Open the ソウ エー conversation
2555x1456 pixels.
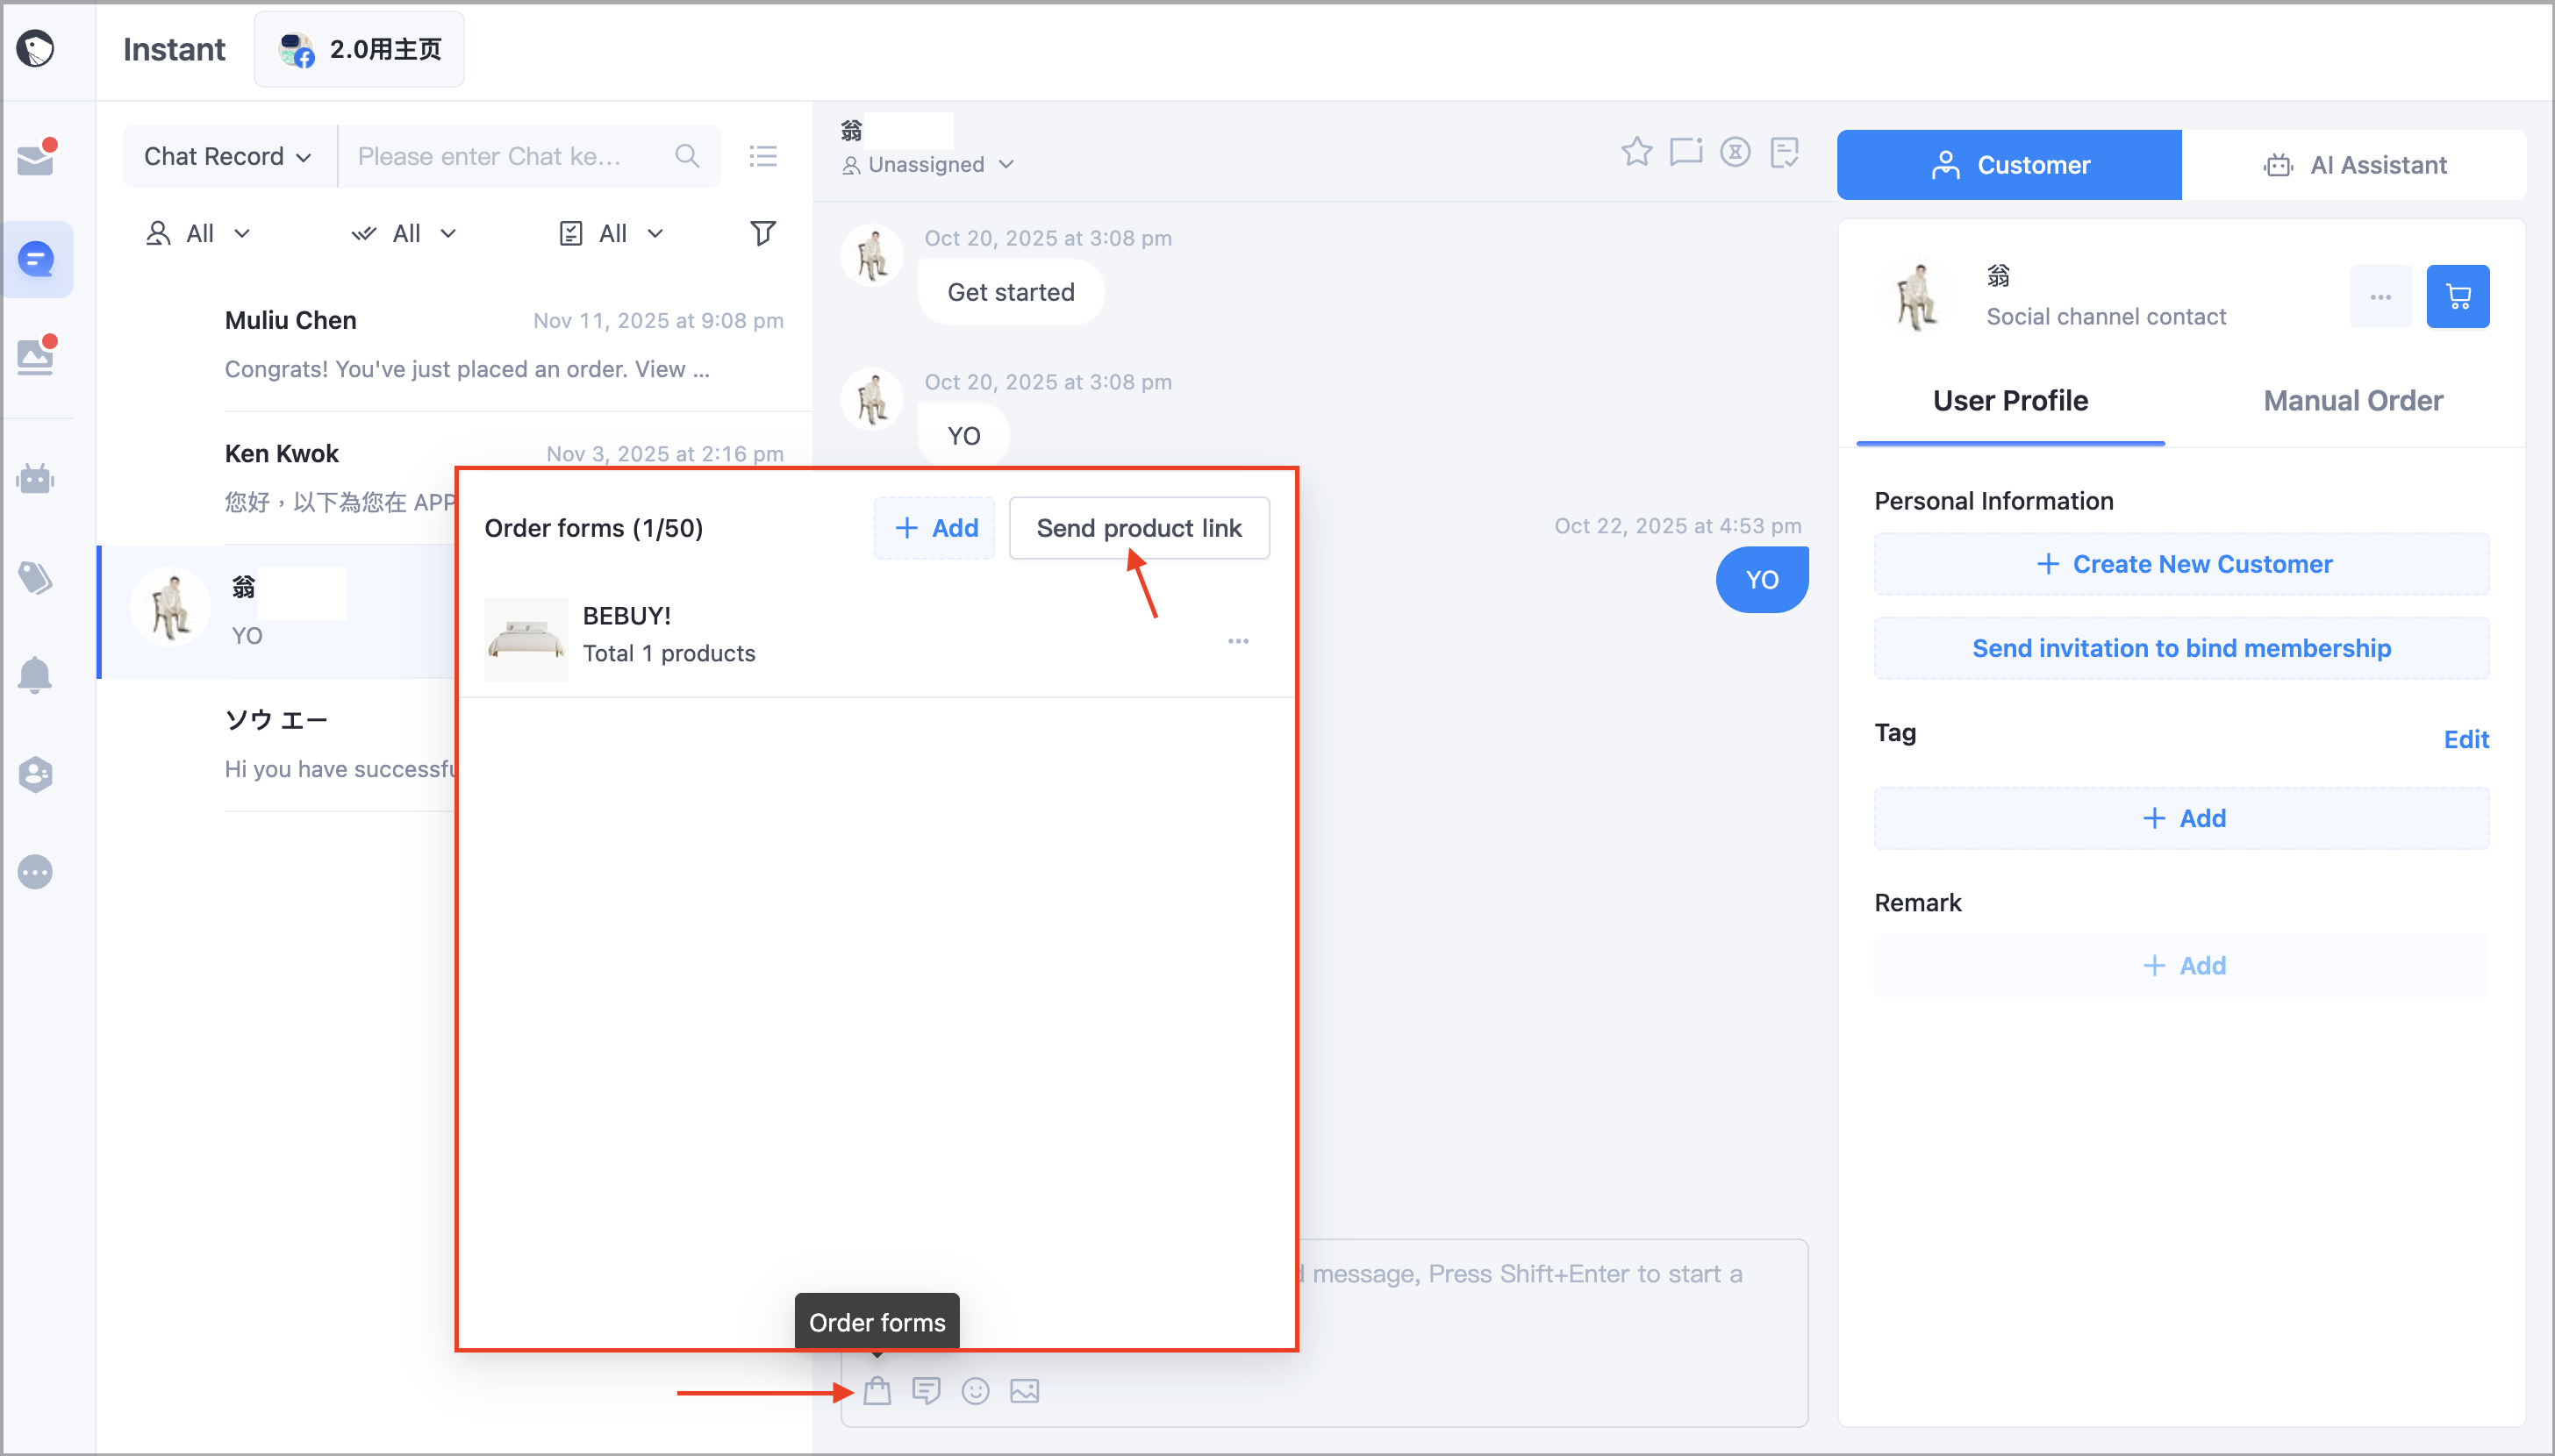point(278,745)
